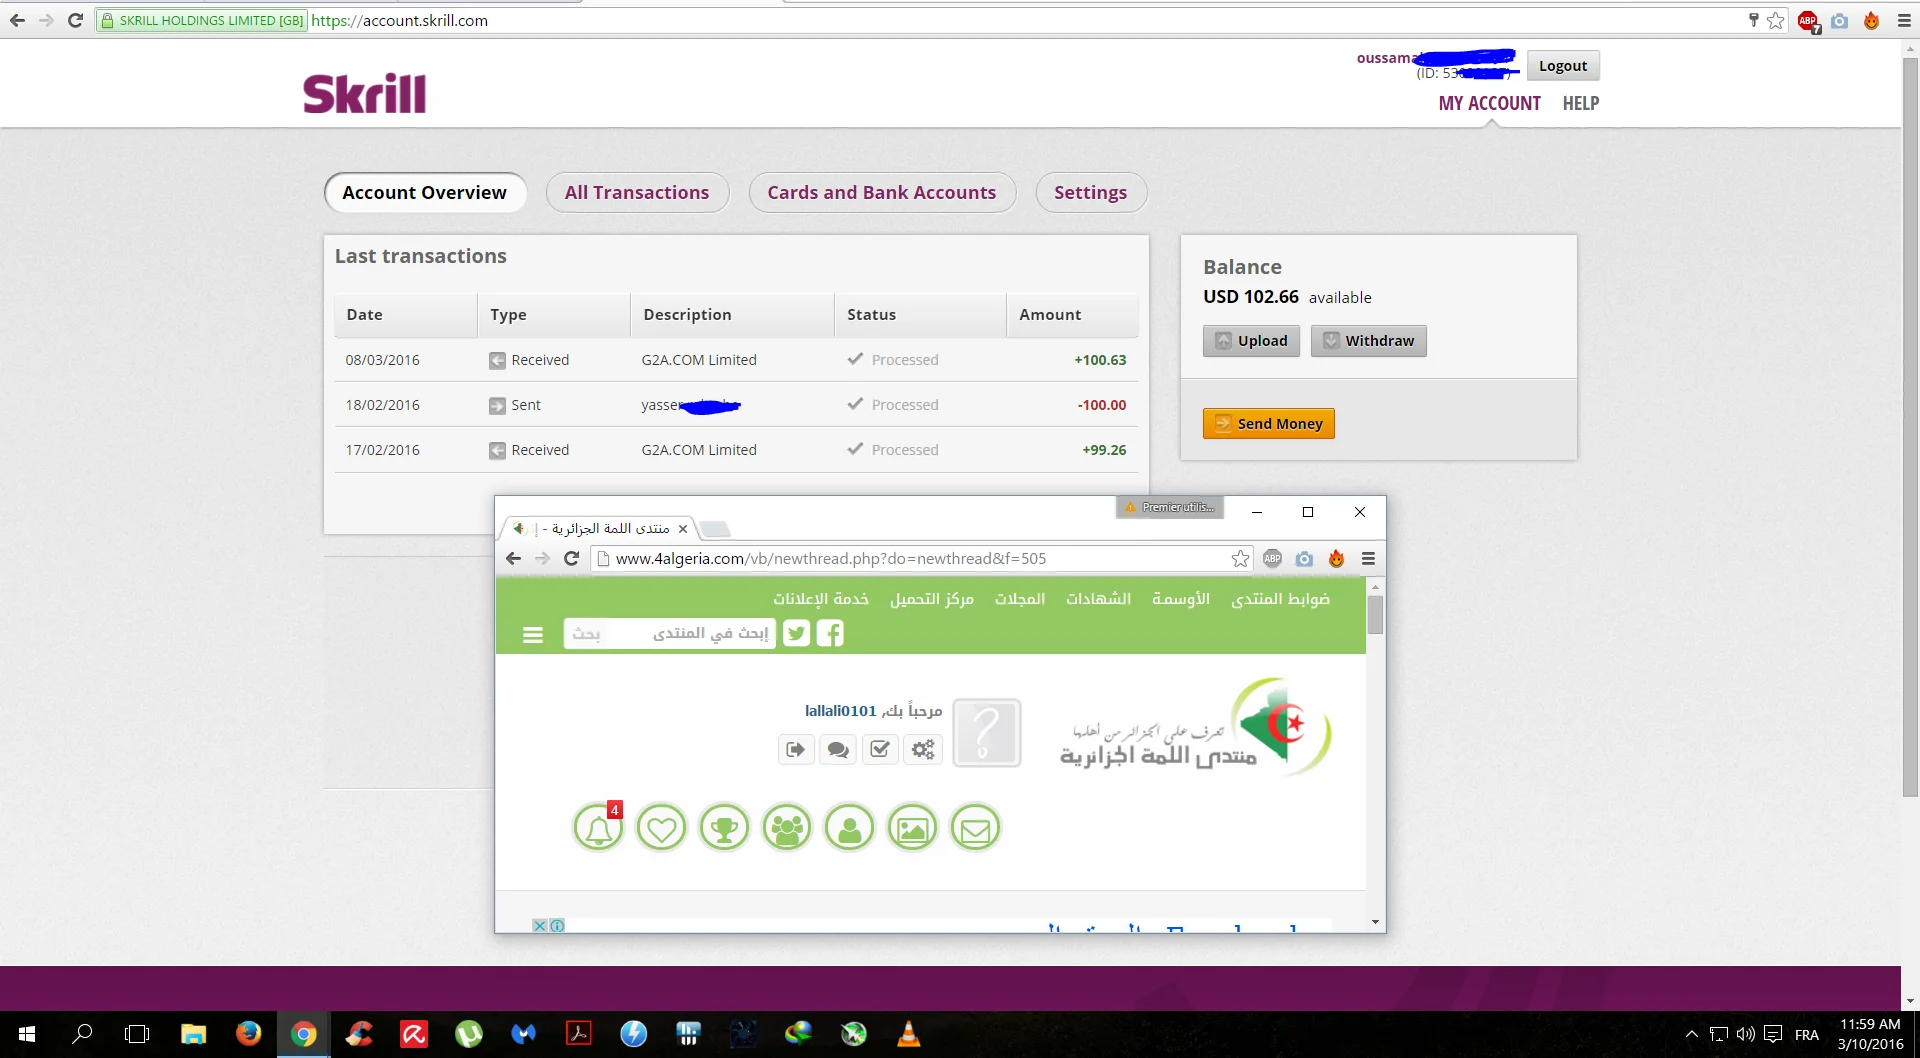This screenshot has height=1058, width=1920.
Task: Click the Withdraw button
Action: click(x=1368, y=341)
